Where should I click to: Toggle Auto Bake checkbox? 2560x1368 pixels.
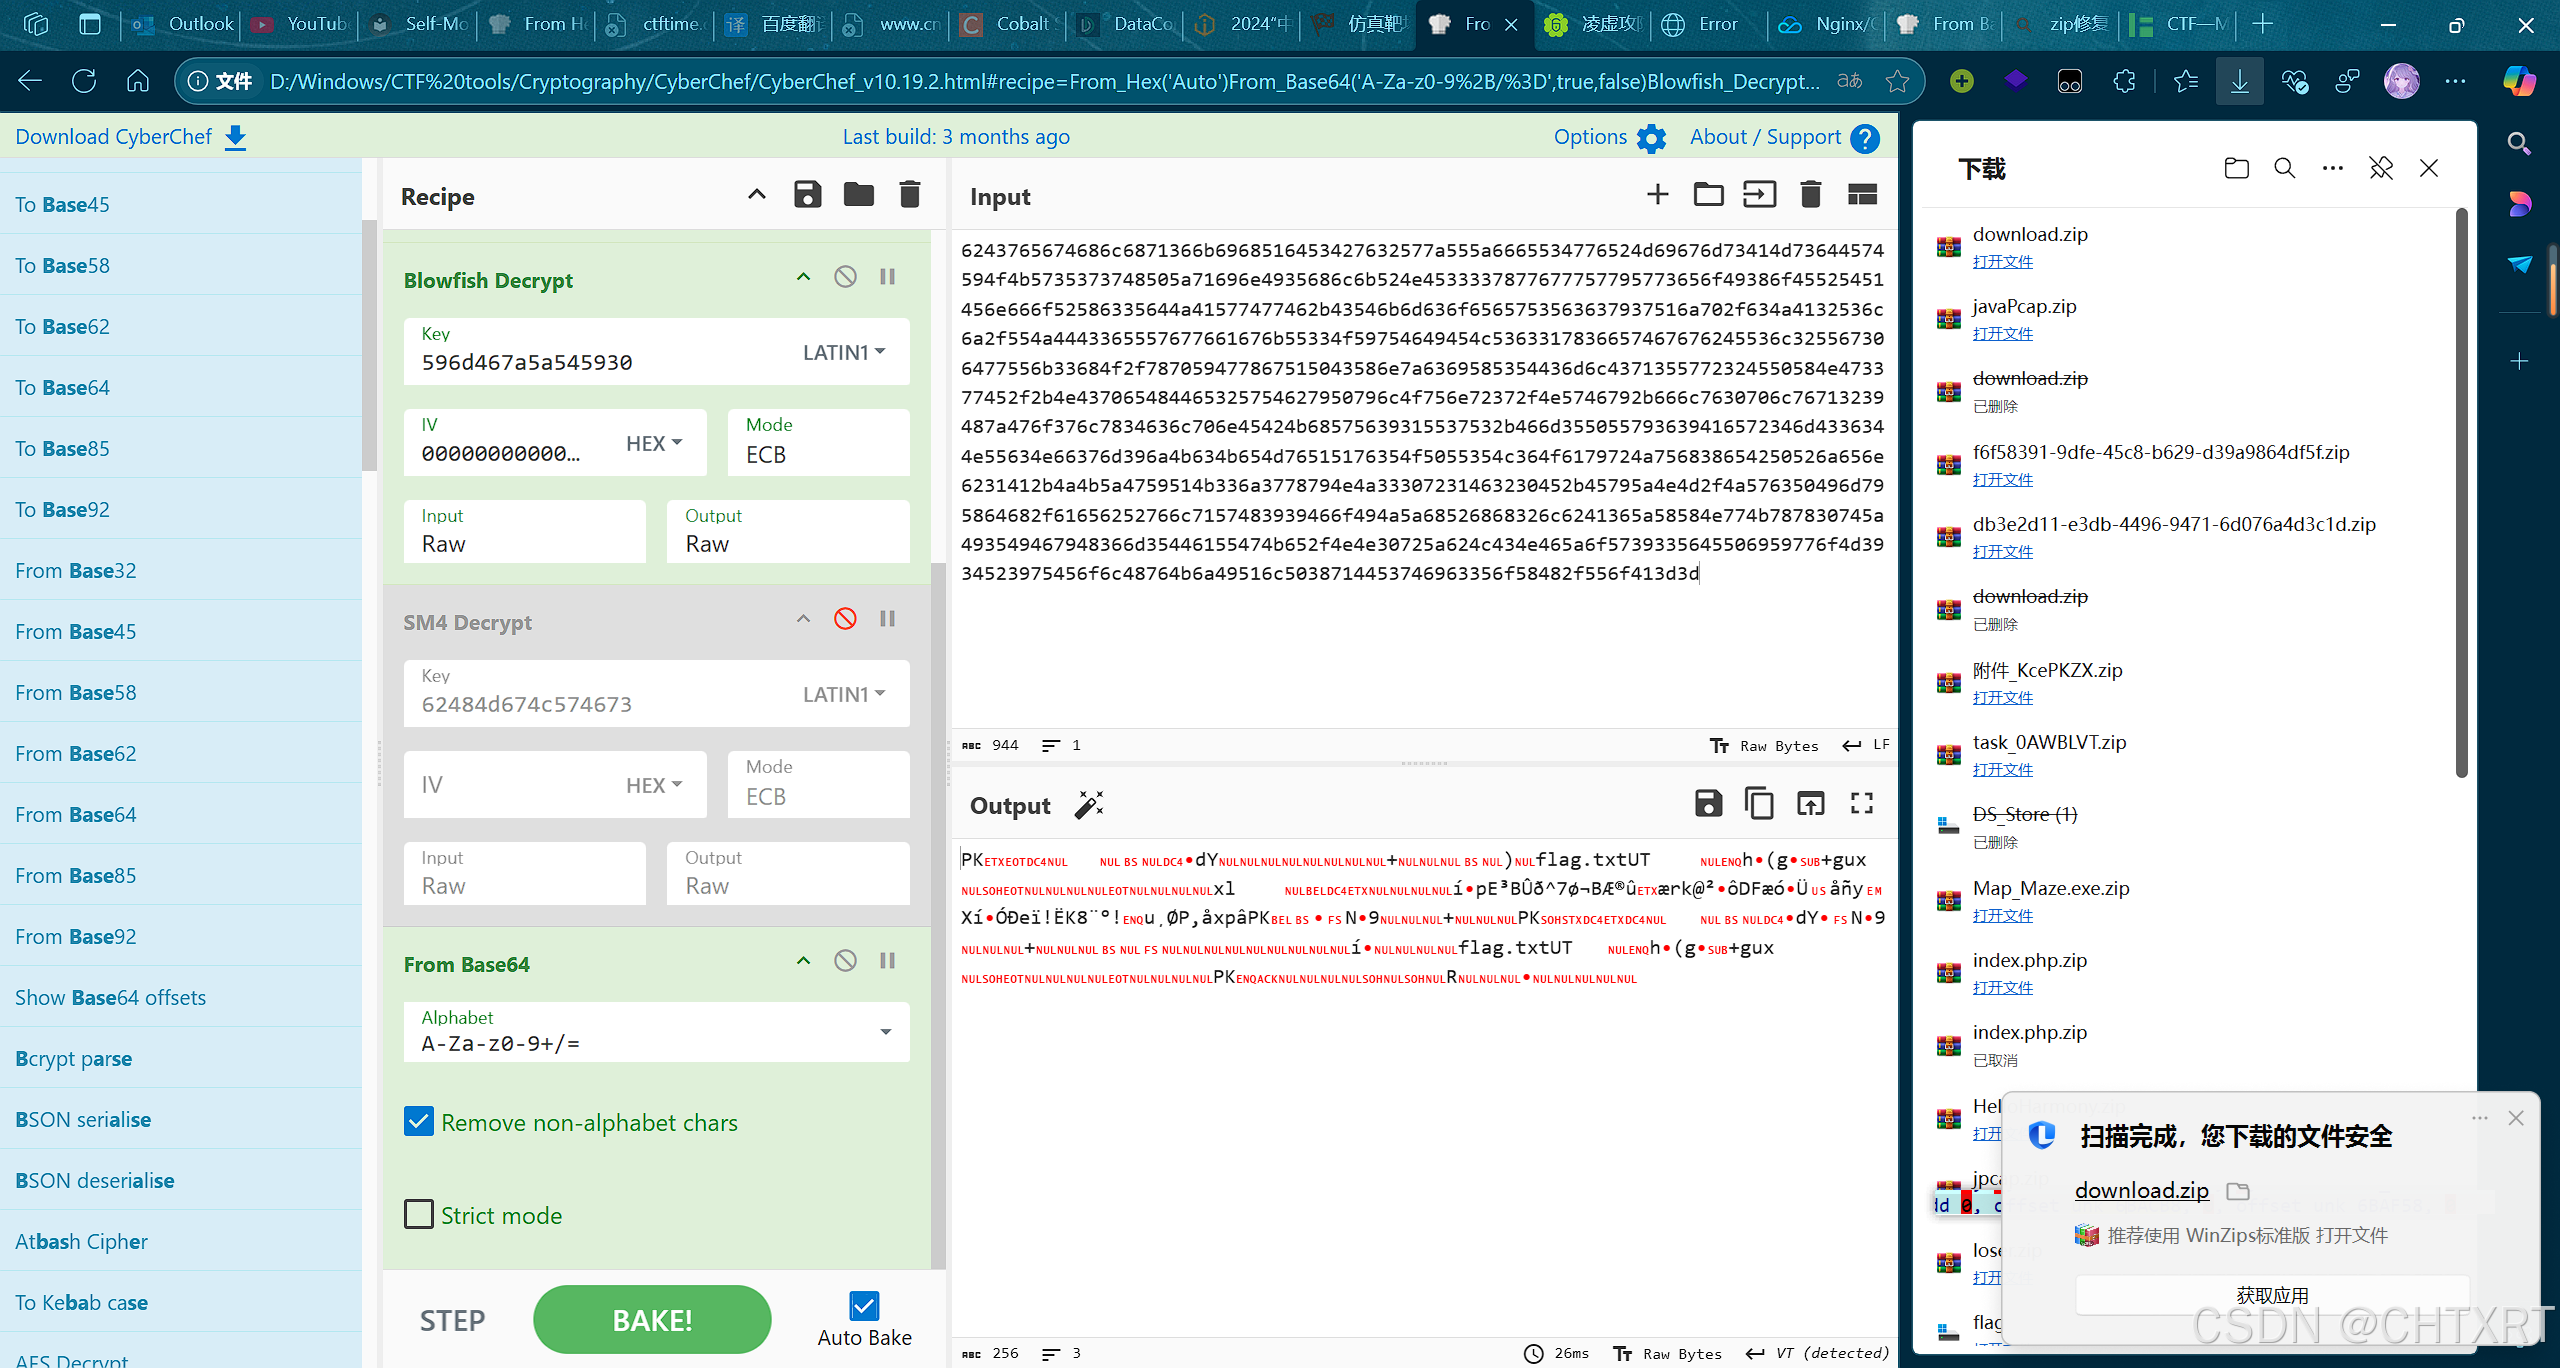click(864, 1305)
